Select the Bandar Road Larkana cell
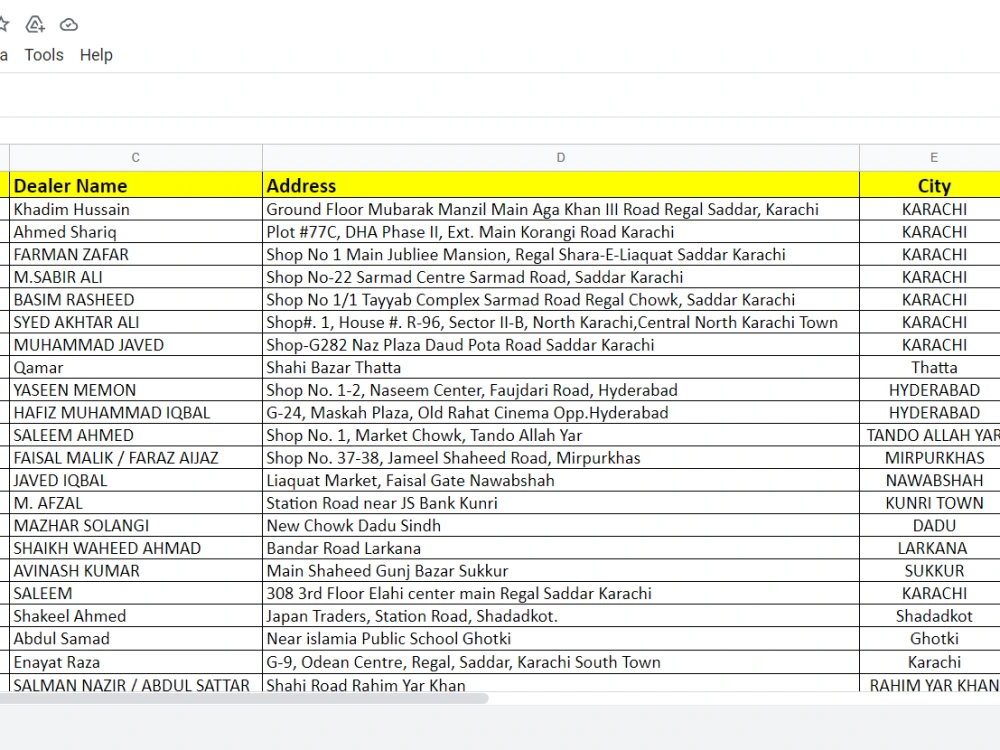The height and width of the screenshot is (750, 1000). (561, 548)
